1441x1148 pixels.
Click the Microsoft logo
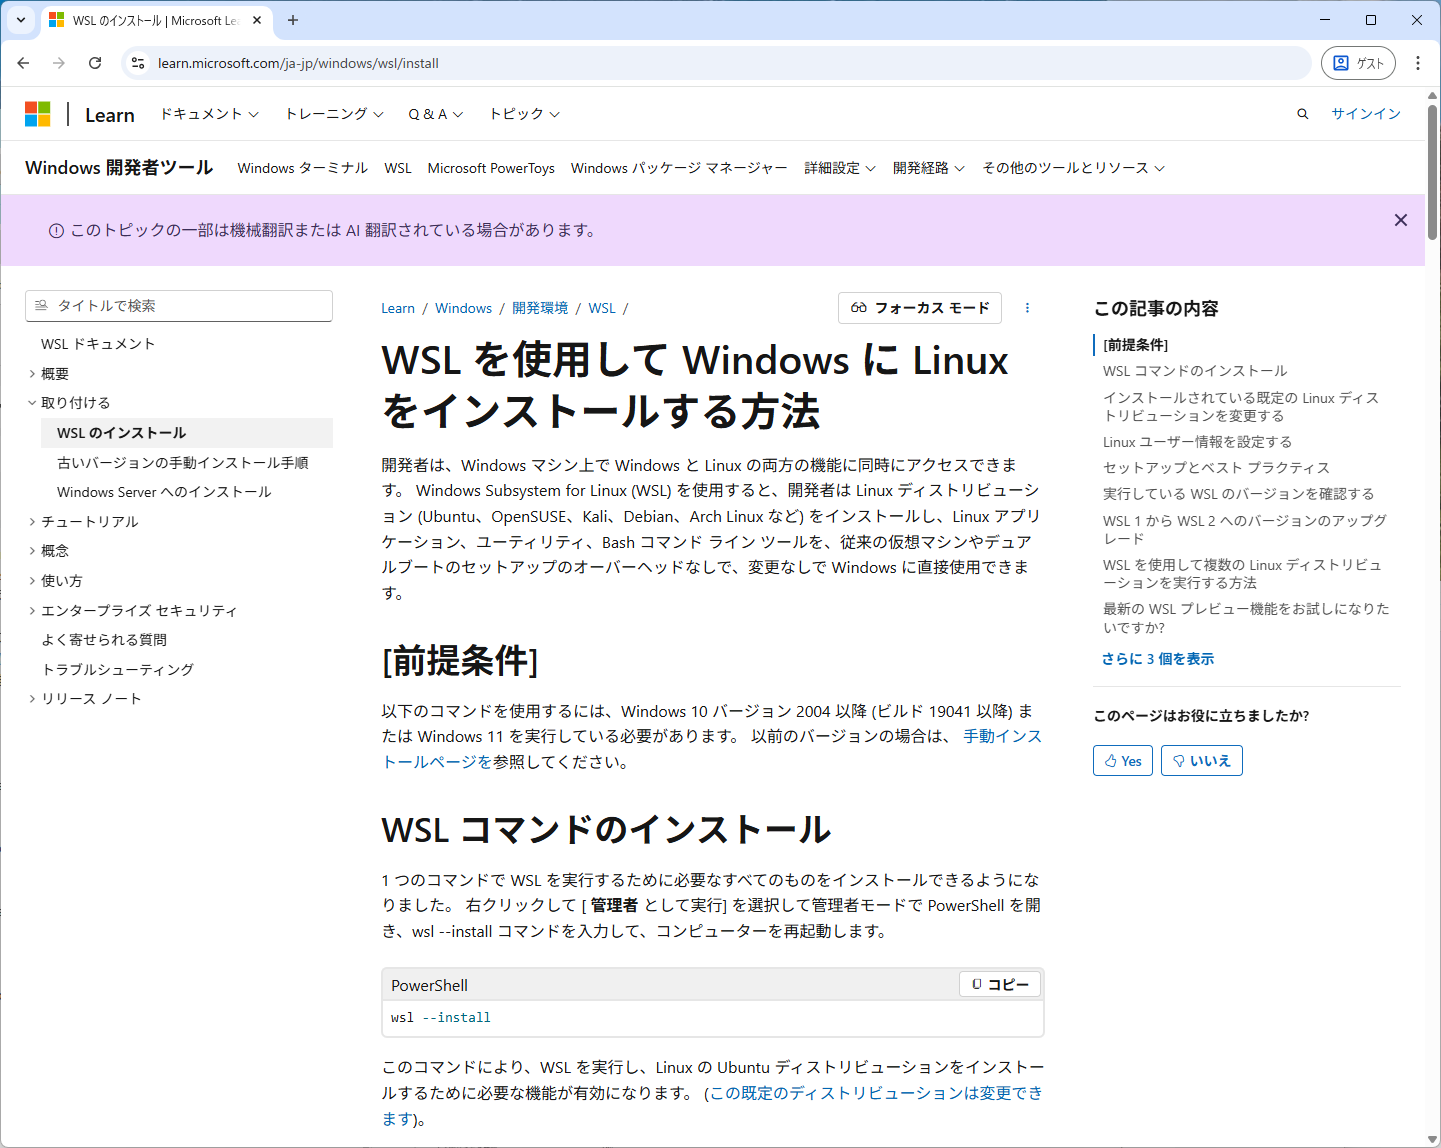pyautogui.click(x=38, y=114)
